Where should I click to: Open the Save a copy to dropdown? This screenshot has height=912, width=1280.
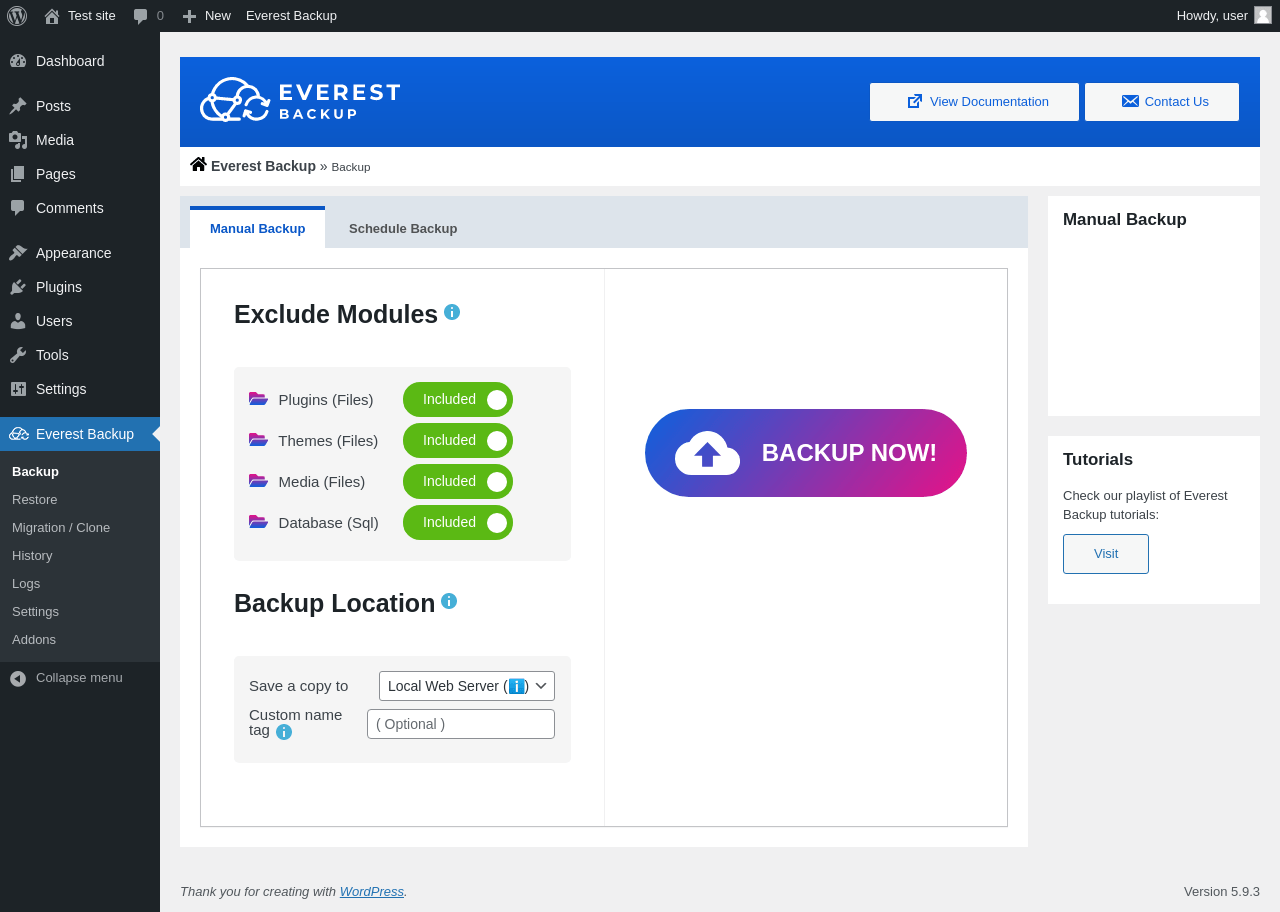467,686
